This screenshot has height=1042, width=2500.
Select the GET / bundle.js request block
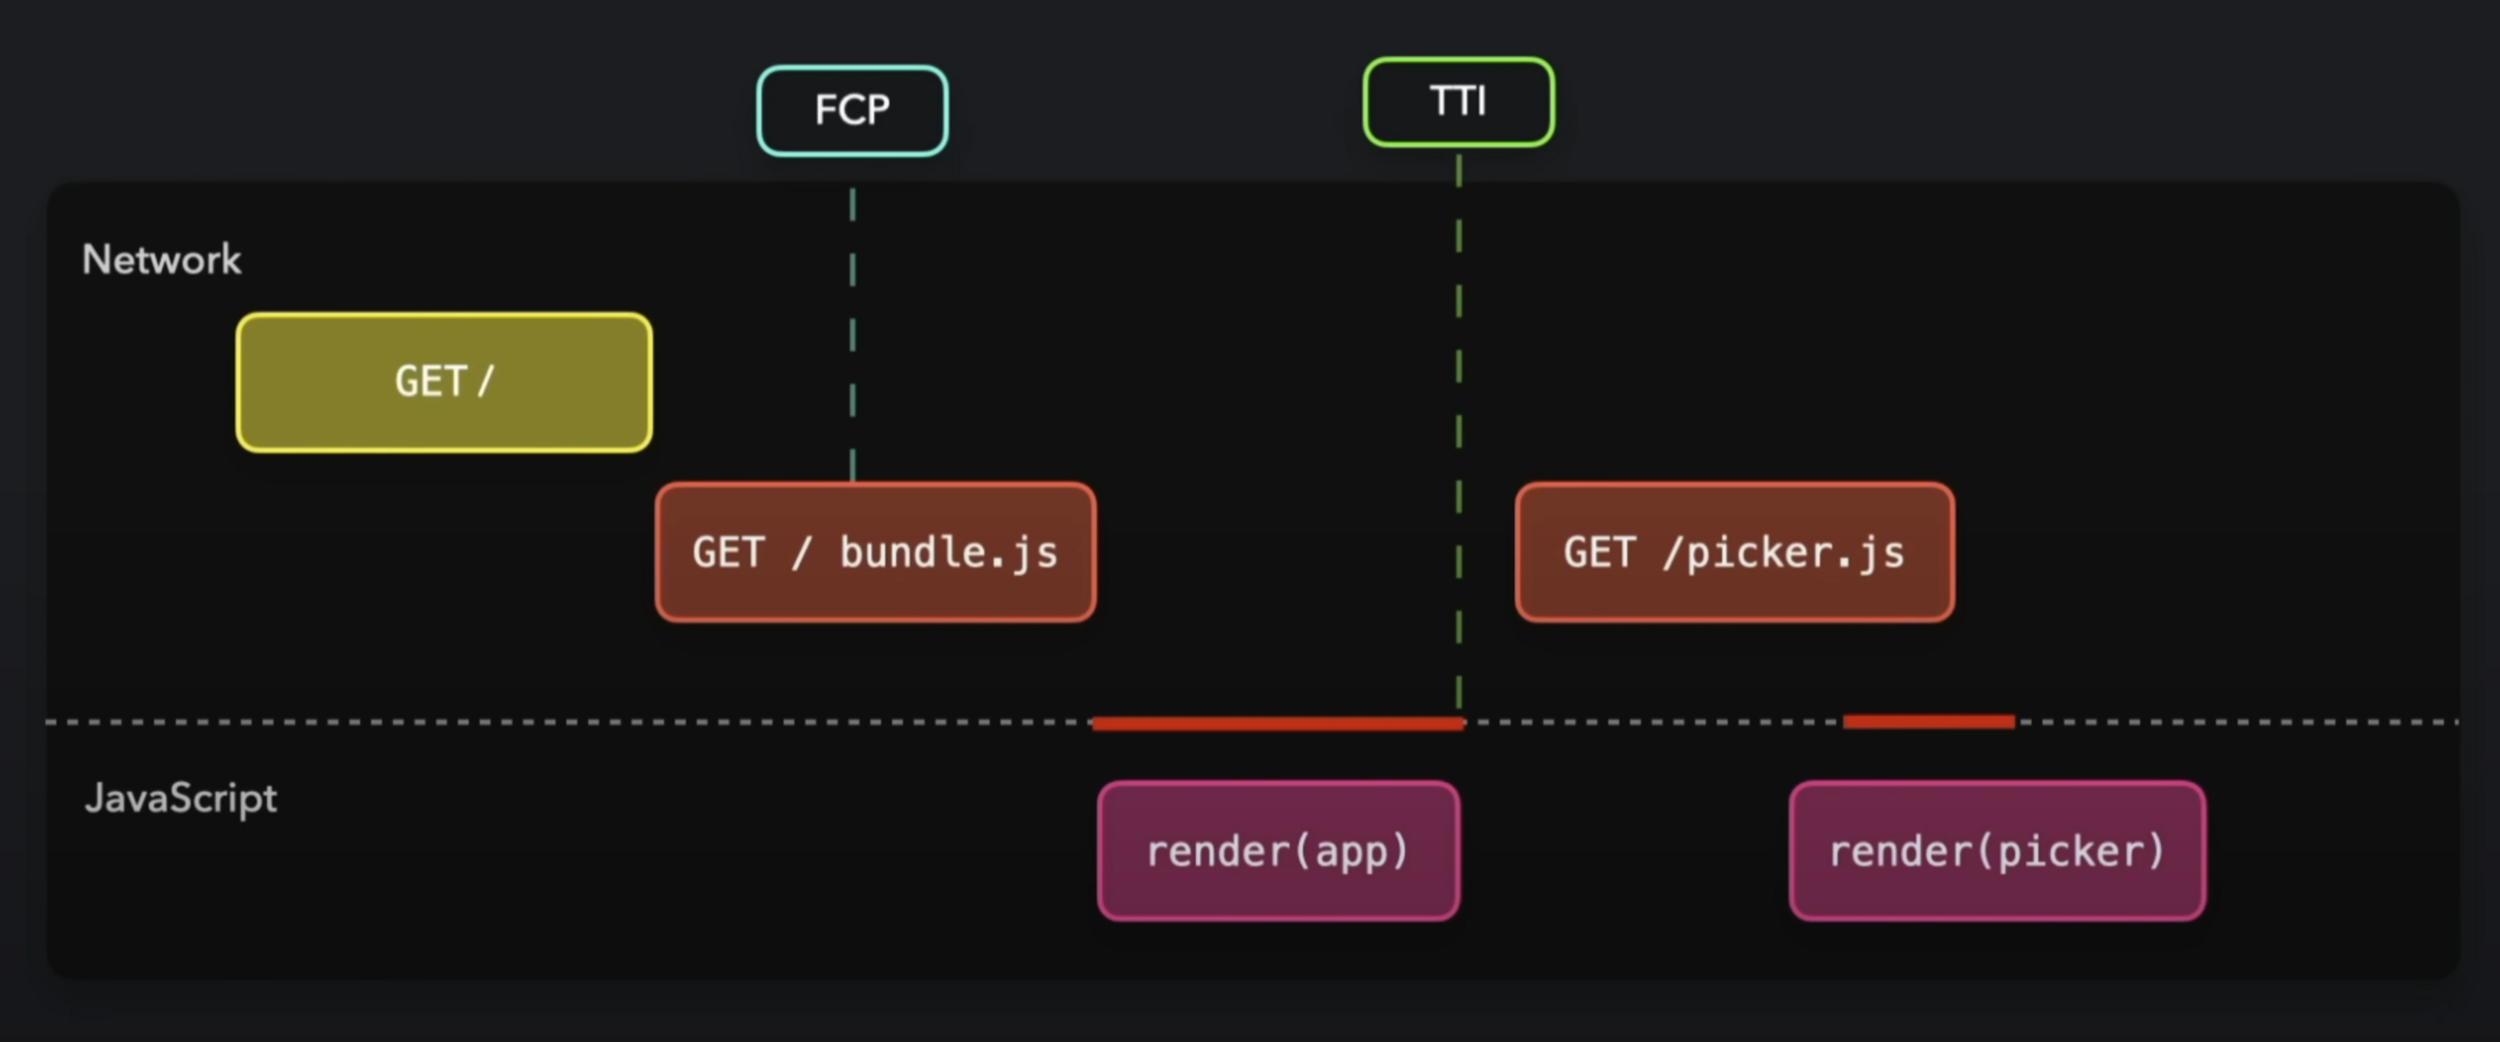(x=875, y=552)
